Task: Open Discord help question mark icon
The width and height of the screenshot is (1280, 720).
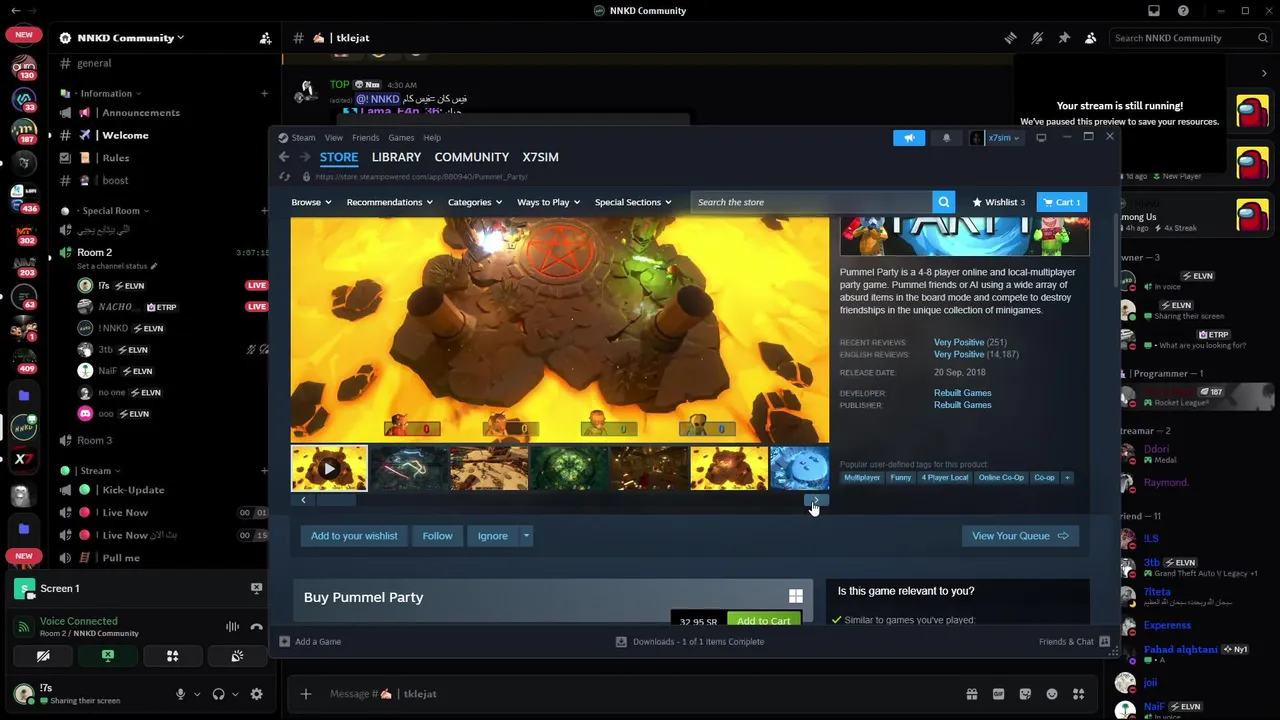Action: tap(1183, 11)
